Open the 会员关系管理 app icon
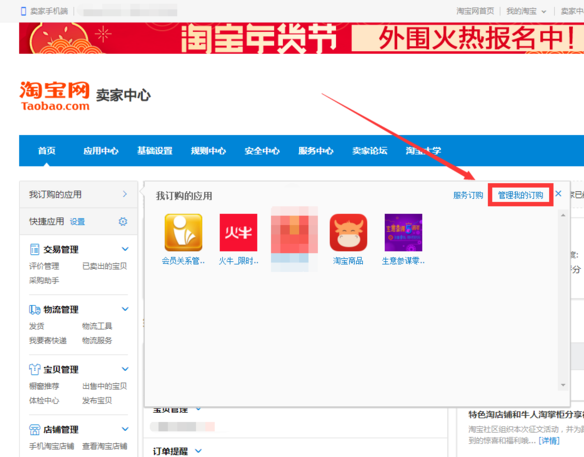Viewport: 584px width, 457px height. [183, 232]
